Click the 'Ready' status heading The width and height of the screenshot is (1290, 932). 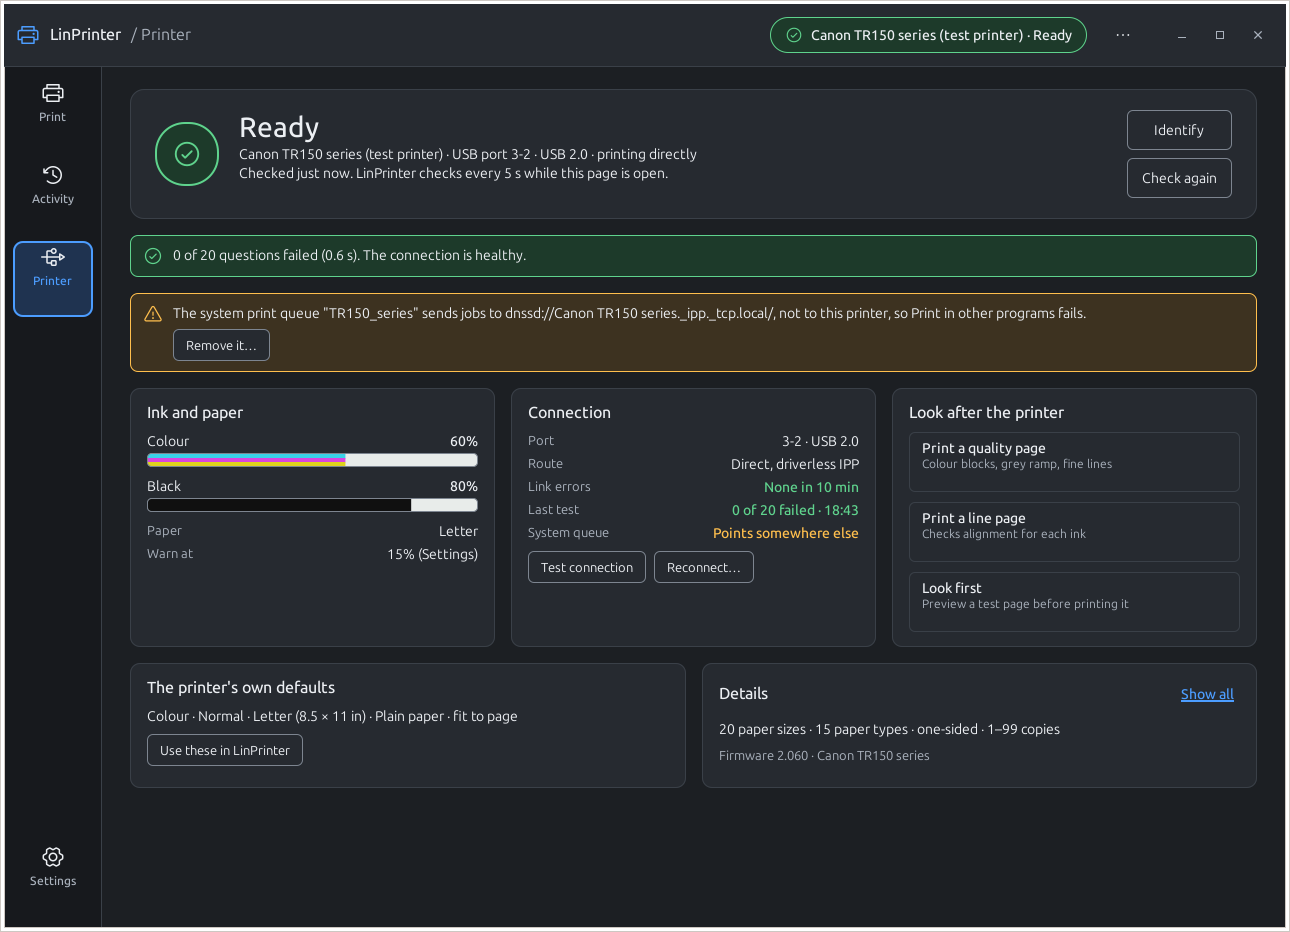coord(279,128)
